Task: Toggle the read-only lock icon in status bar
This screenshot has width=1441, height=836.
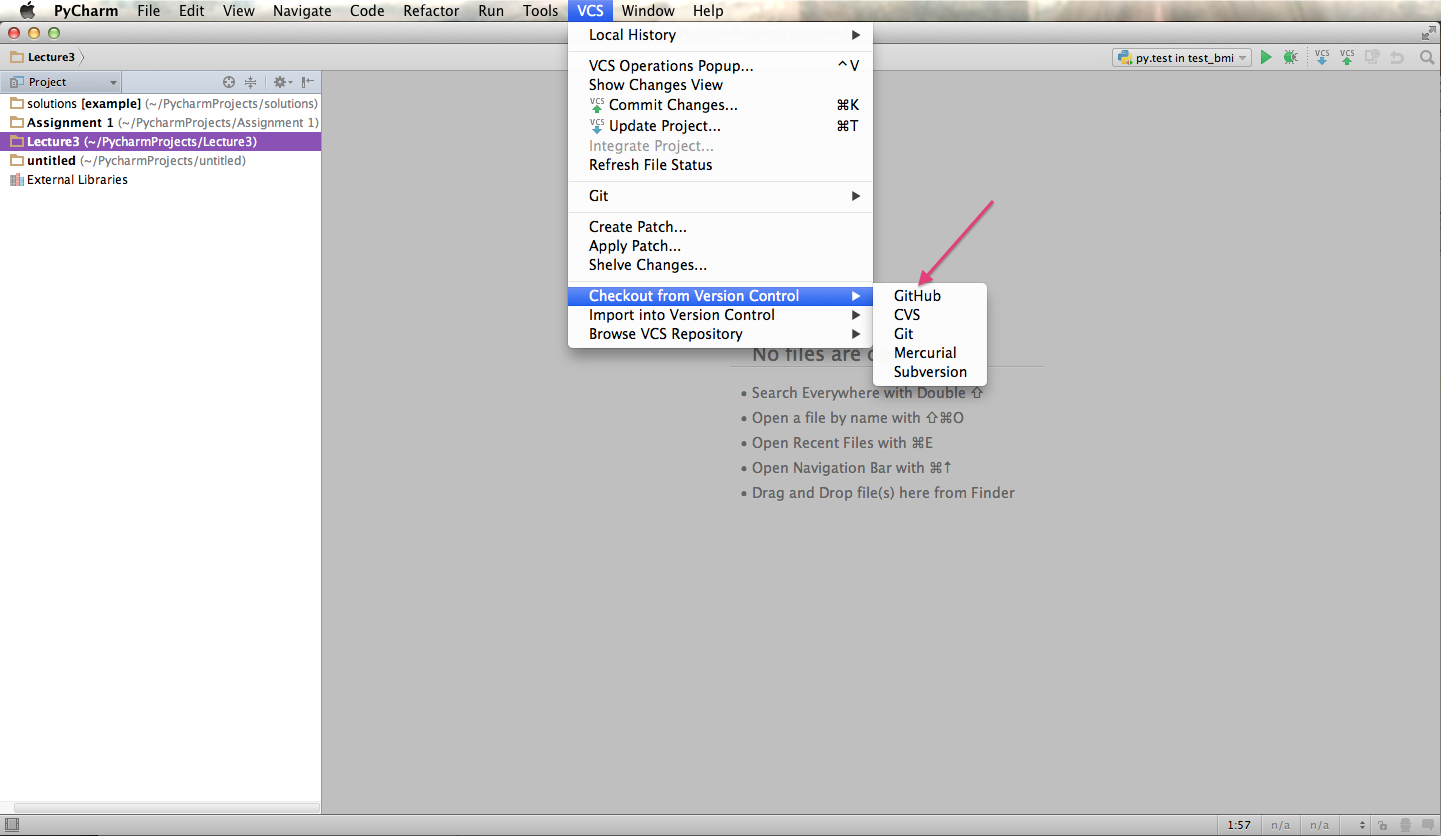Action: (1382, 825)
